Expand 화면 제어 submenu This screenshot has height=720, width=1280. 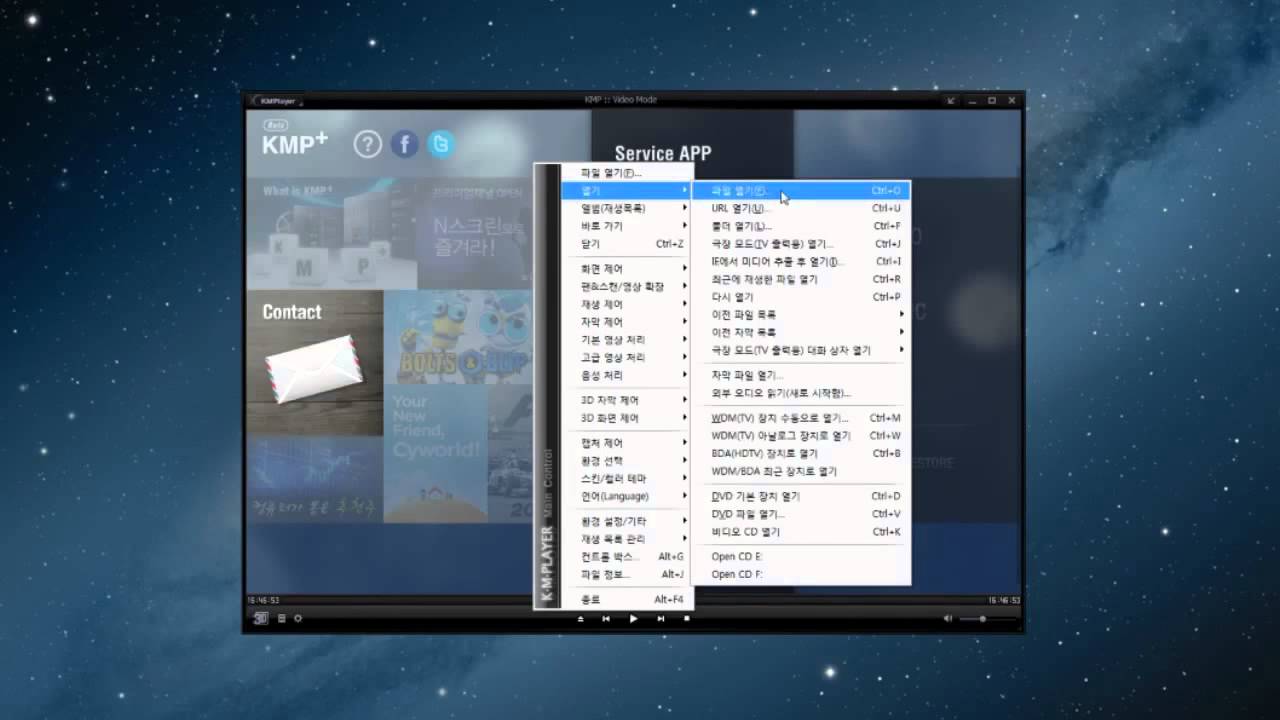(626, 269)
